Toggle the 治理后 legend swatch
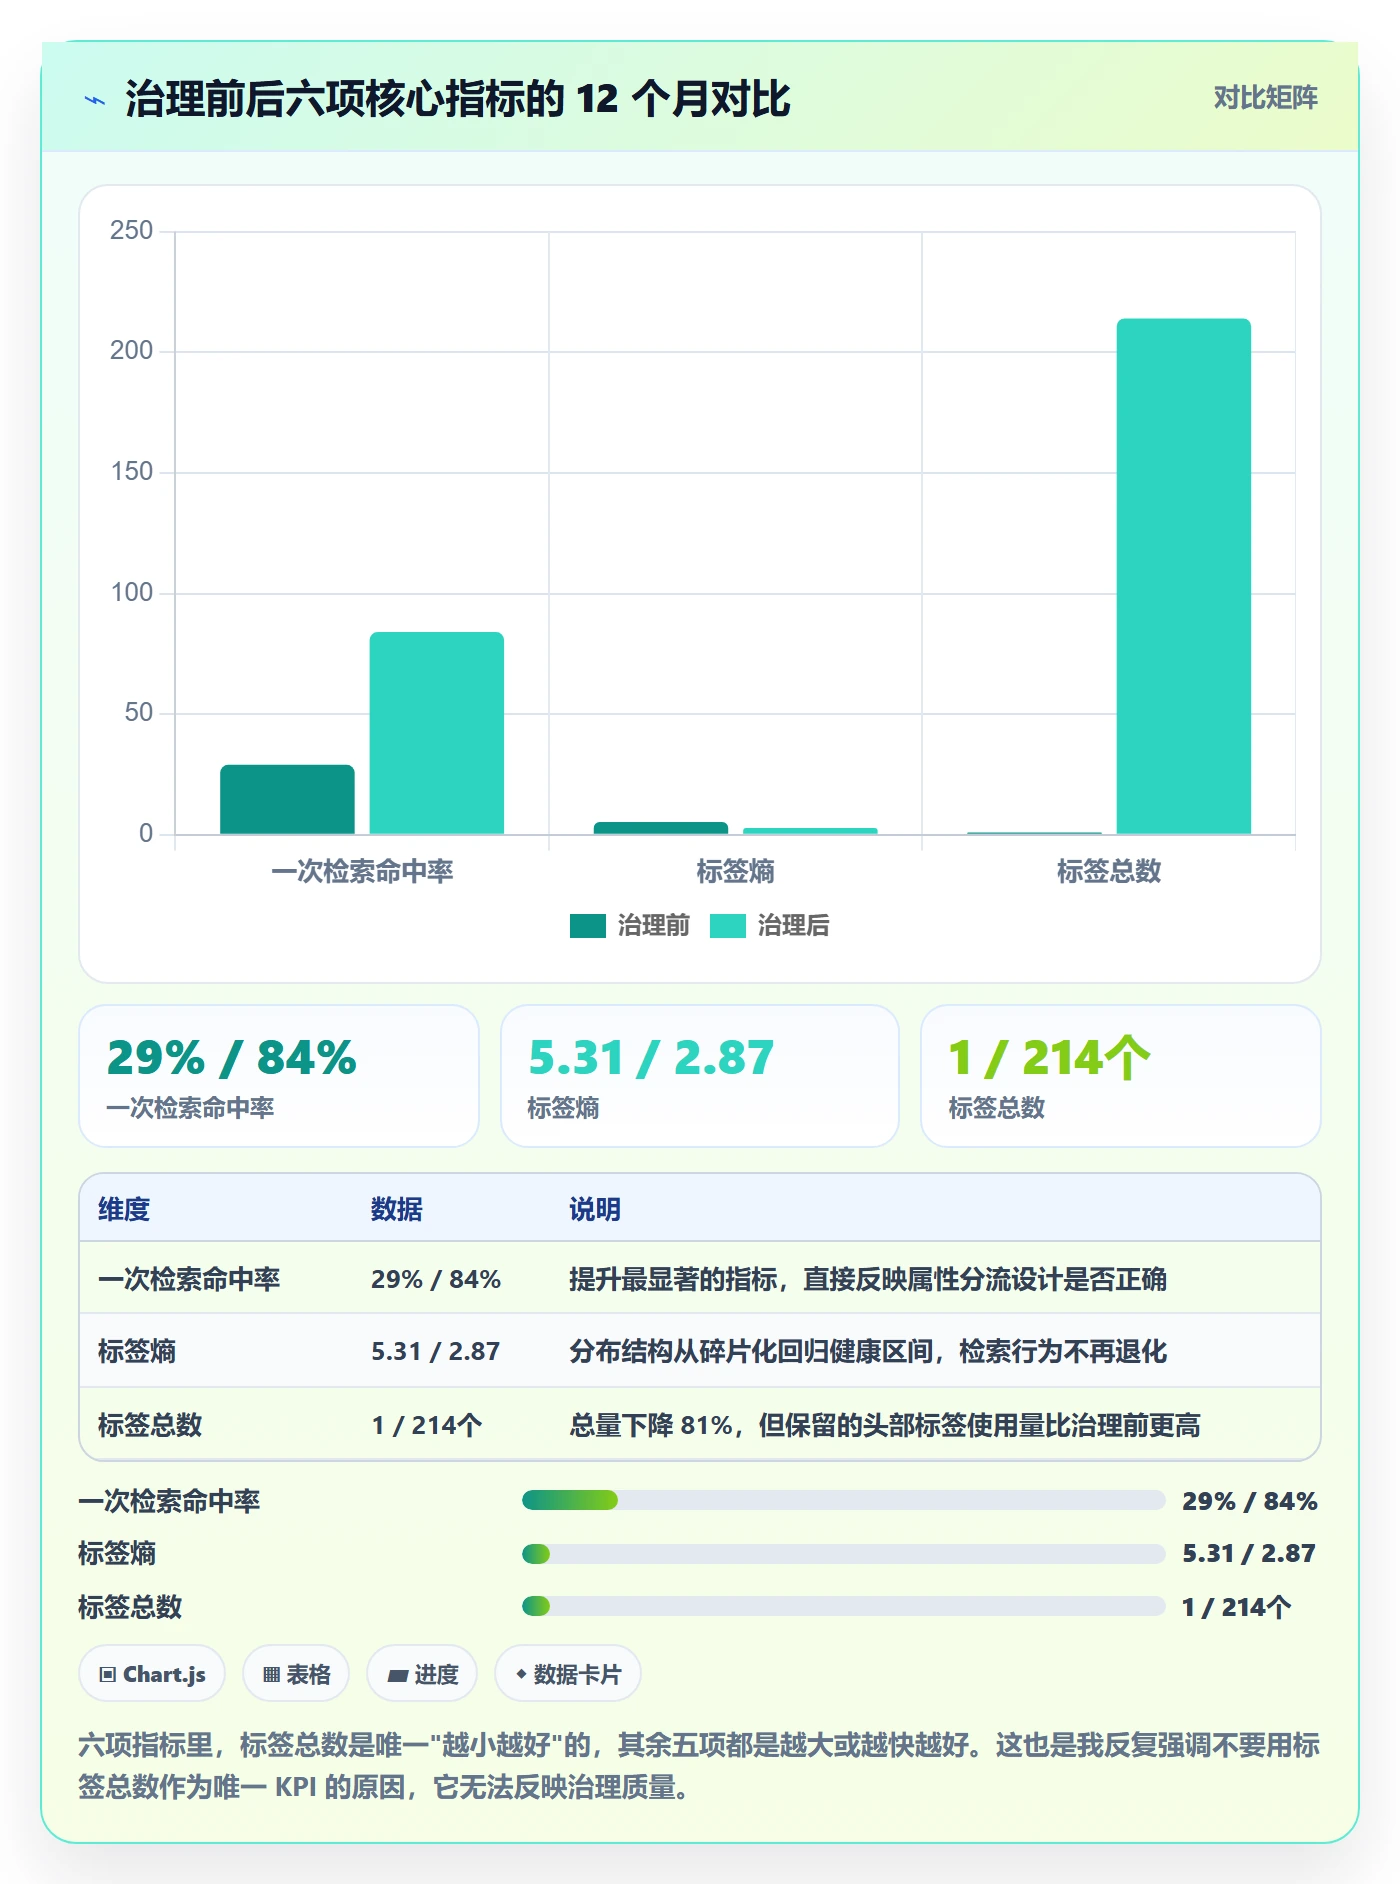This screenshot has height=1884, width=1400. [x=728, y=926]
